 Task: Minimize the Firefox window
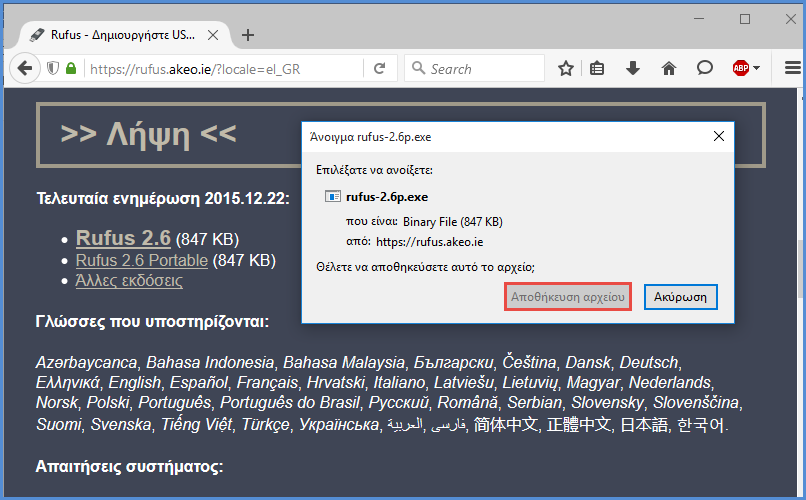(x=699, y=19)
